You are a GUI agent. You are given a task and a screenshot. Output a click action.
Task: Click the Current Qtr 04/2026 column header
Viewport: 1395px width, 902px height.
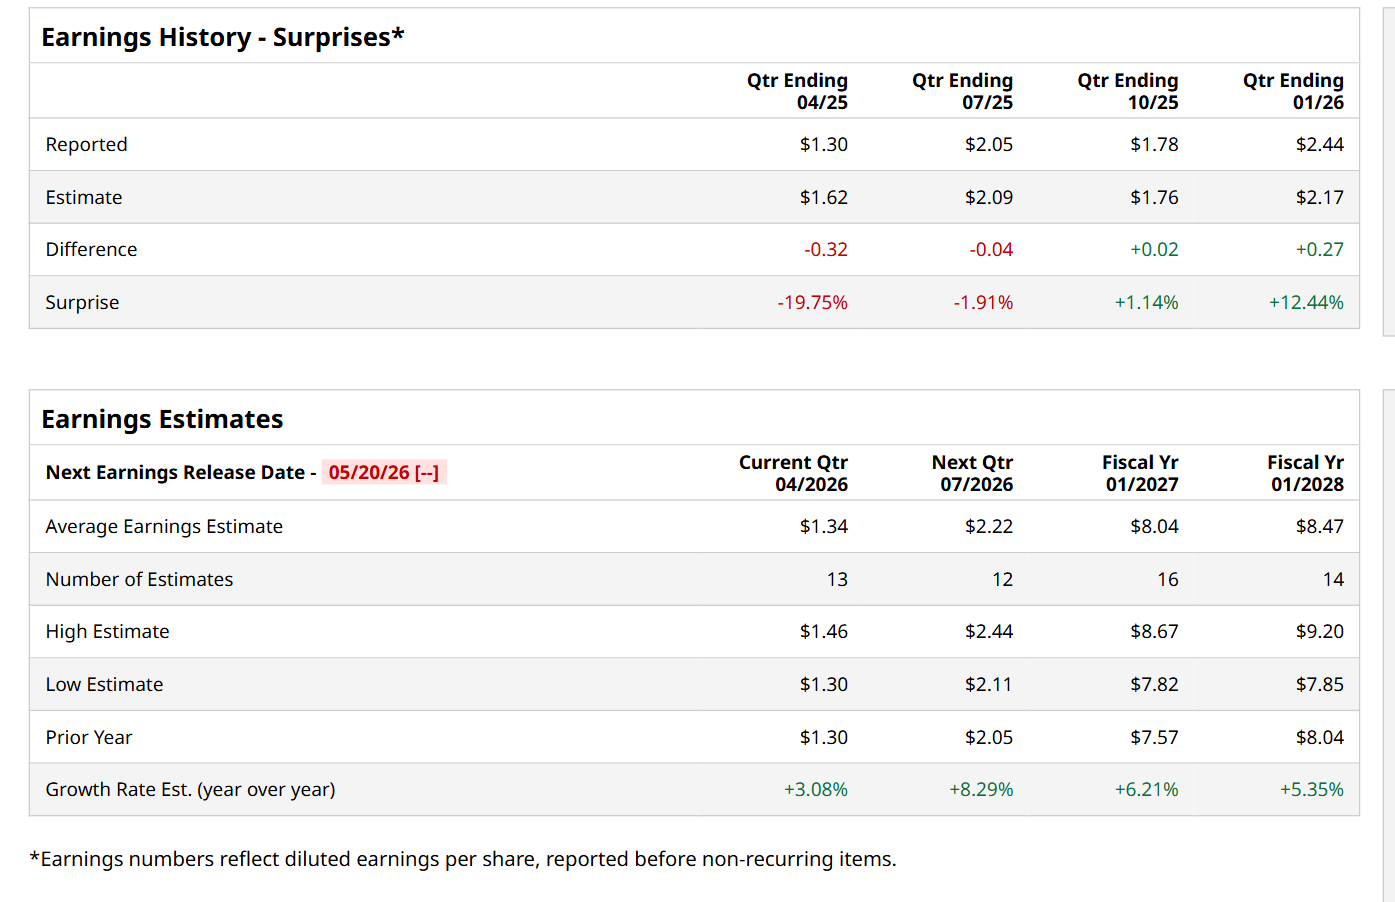point(793,473)
